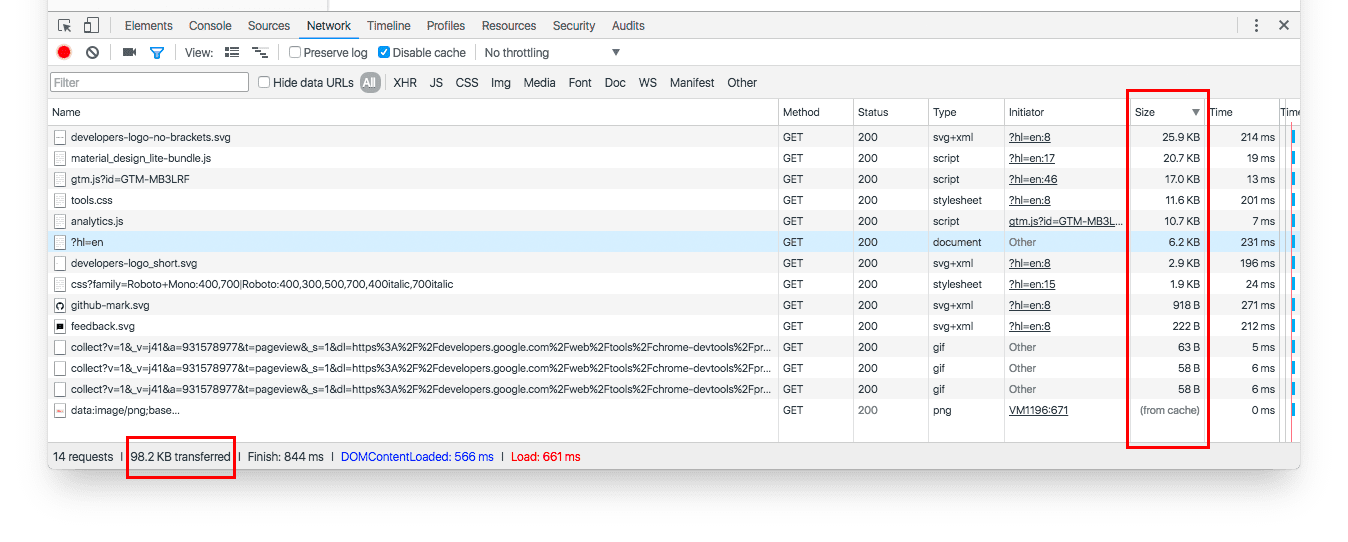The image size is (1348, 542).
Task: Toggle the device toolbar icon
Action: (x=91, y=26)
